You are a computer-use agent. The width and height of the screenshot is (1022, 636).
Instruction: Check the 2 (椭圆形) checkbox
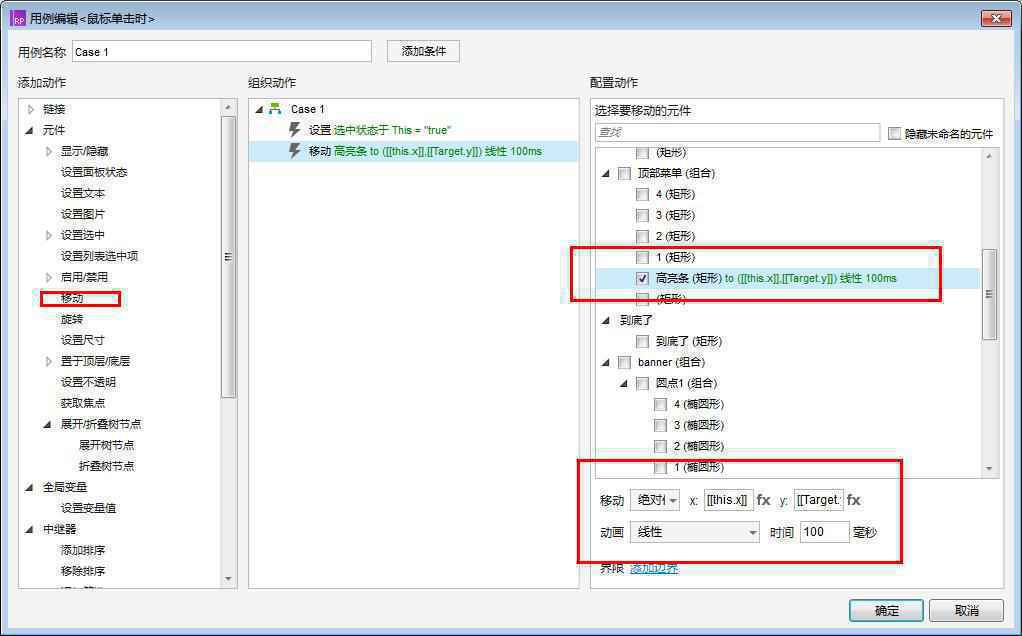[660, 446]
